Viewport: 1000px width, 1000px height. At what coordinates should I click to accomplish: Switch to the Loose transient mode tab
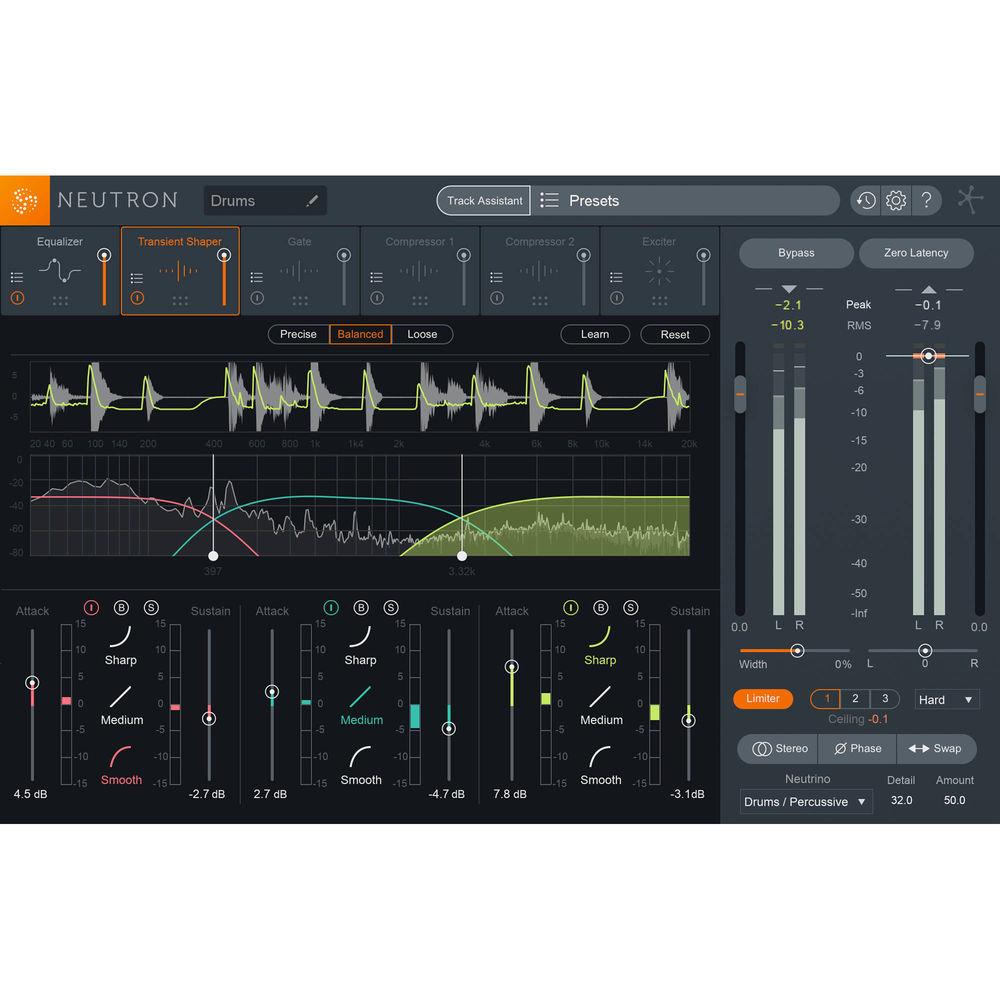pos(422,334)
